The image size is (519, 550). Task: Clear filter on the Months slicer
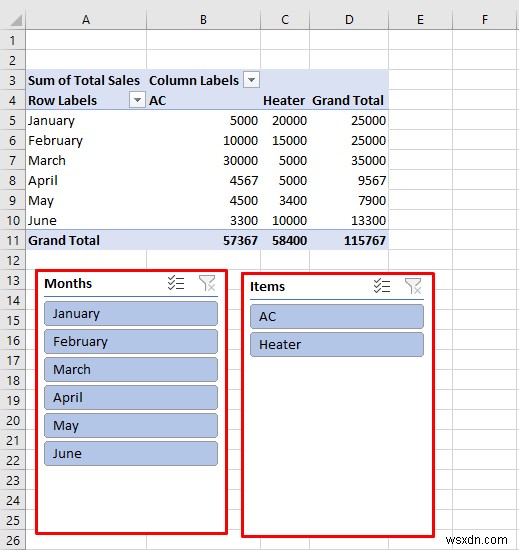tap(207, 283)
